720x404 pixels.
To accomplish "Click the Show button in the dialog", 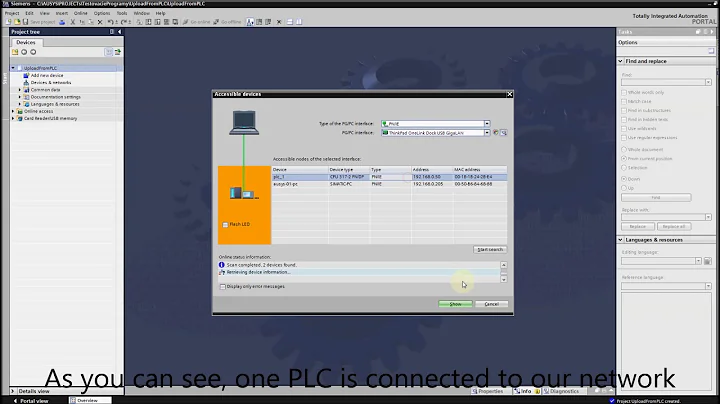I will tap(455, 304).
